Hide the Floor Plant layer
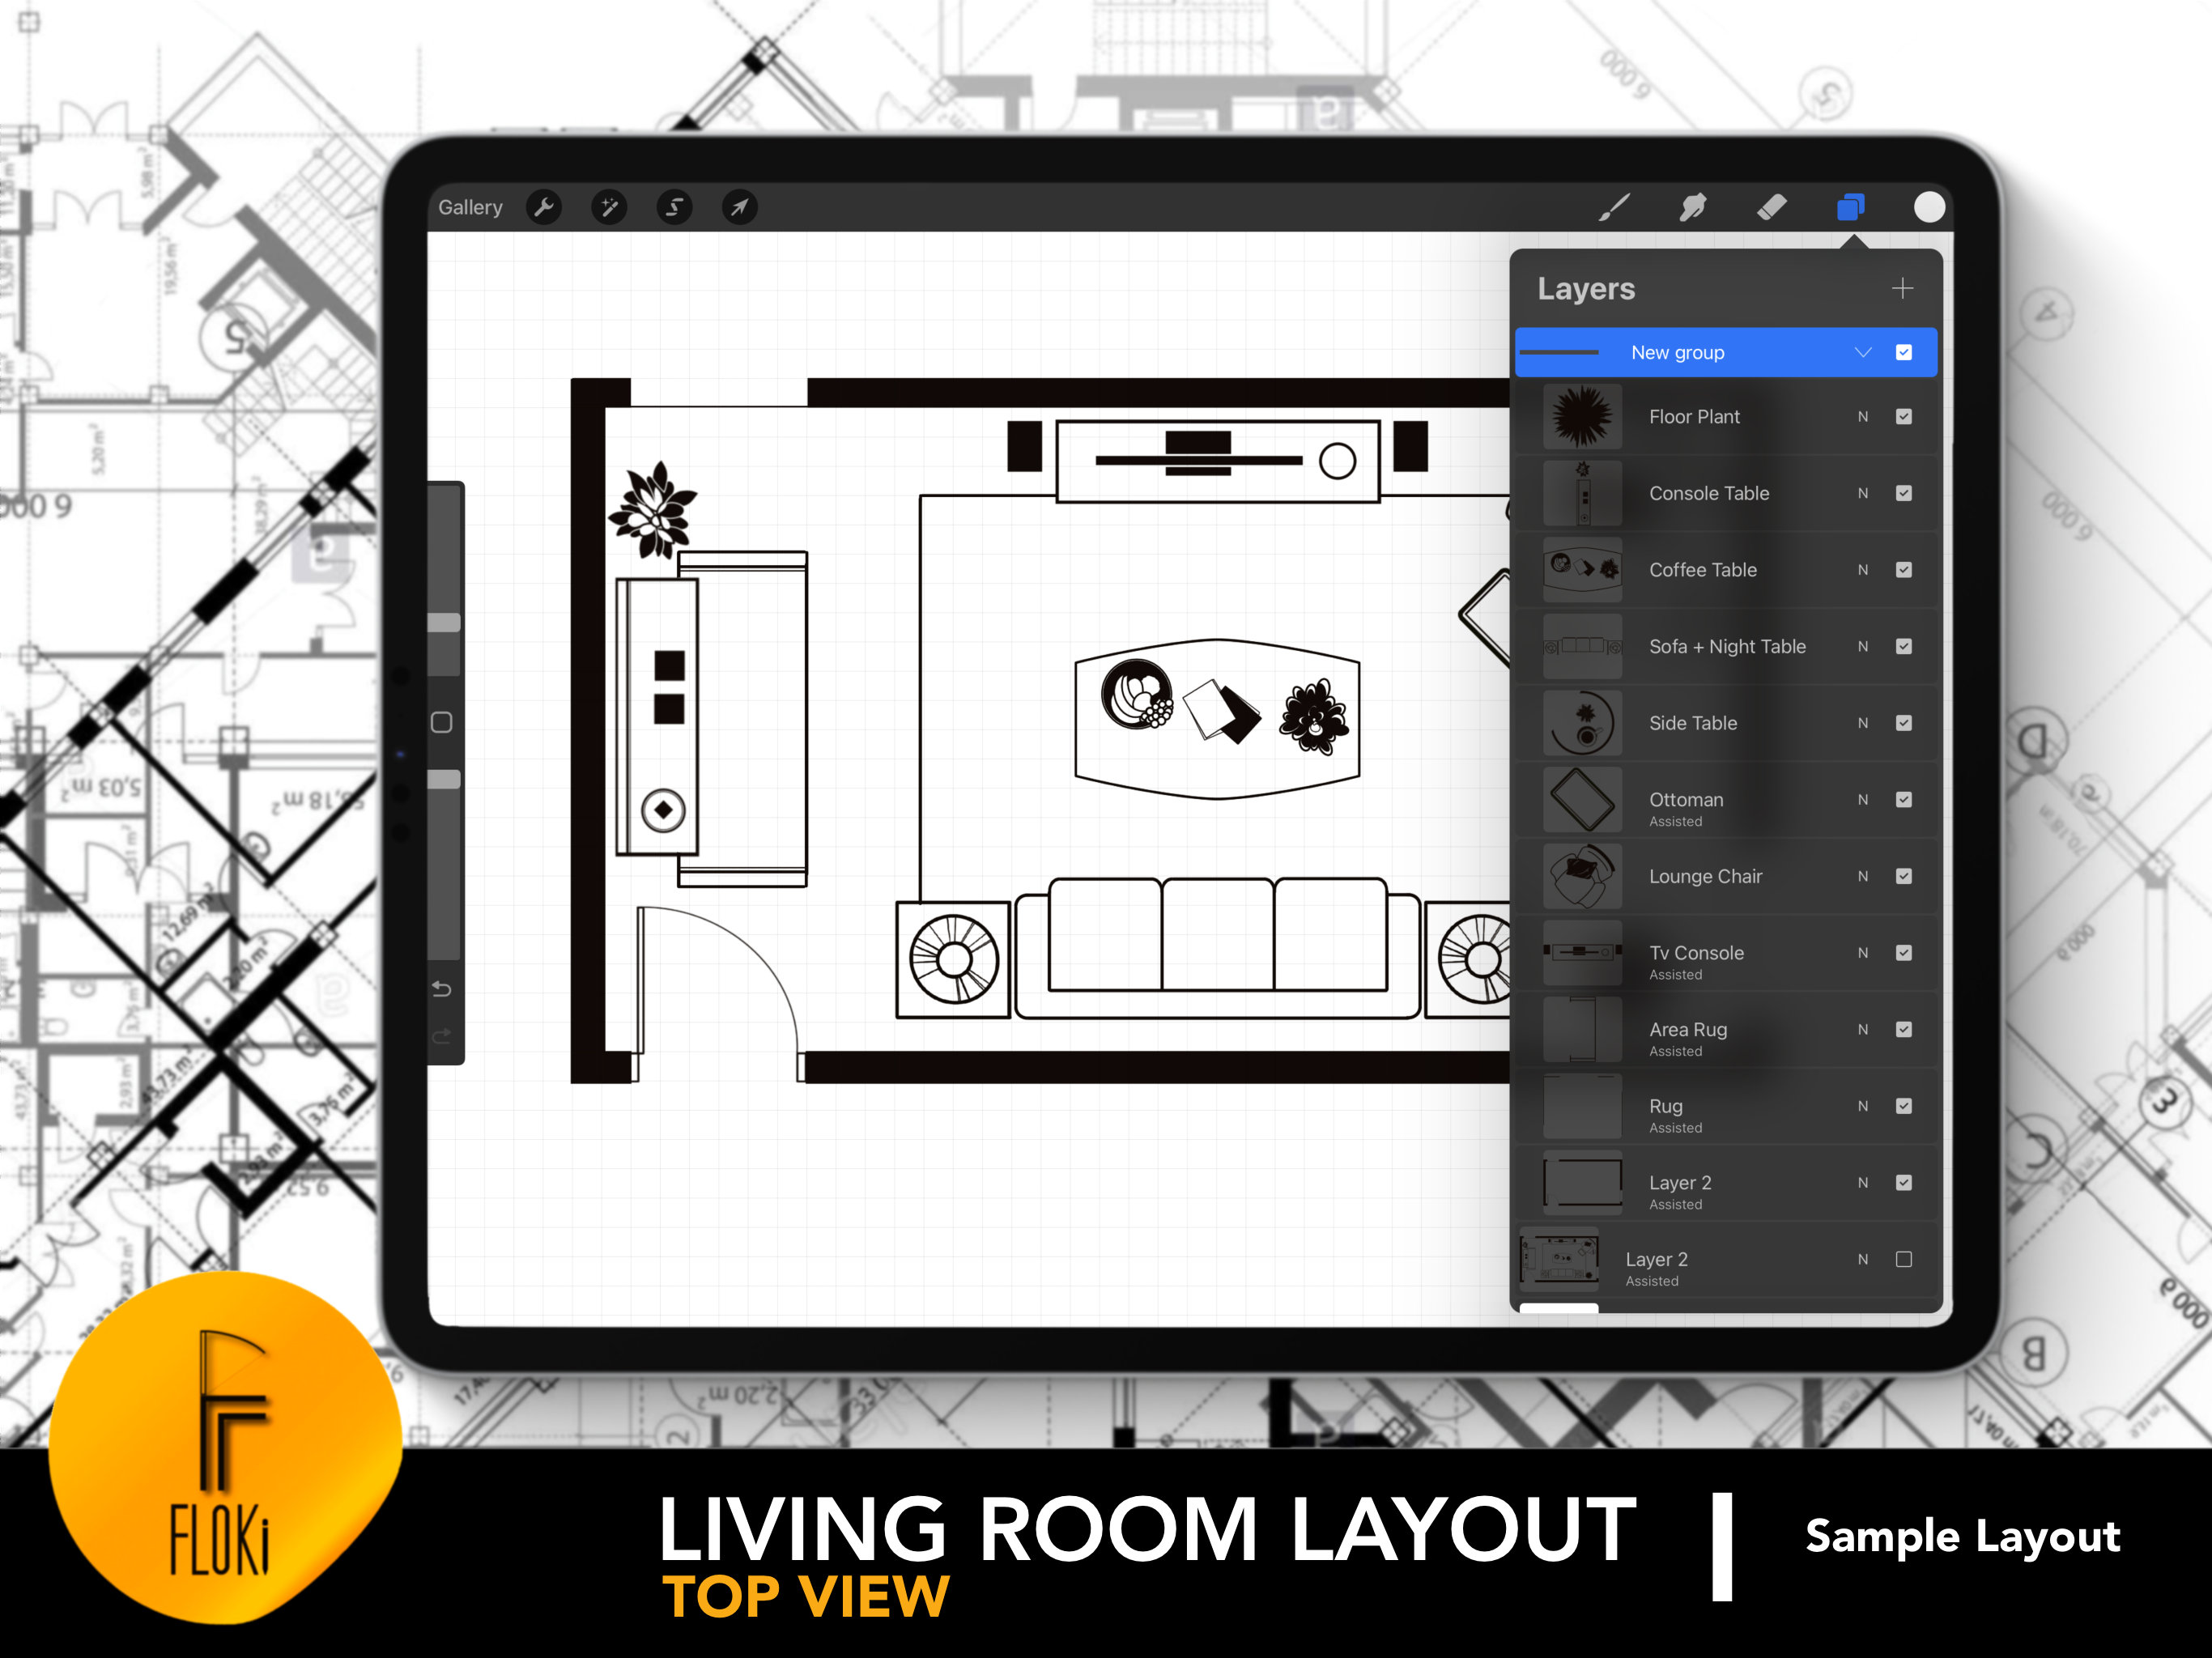Viewport: 2212px width, 1658px height. point(1904,416)
